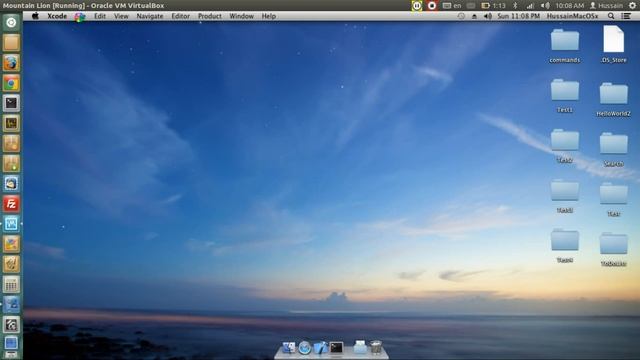Open Finder in the Mac dock
Viewport: 640px width, 360px height.
(289, 348)
